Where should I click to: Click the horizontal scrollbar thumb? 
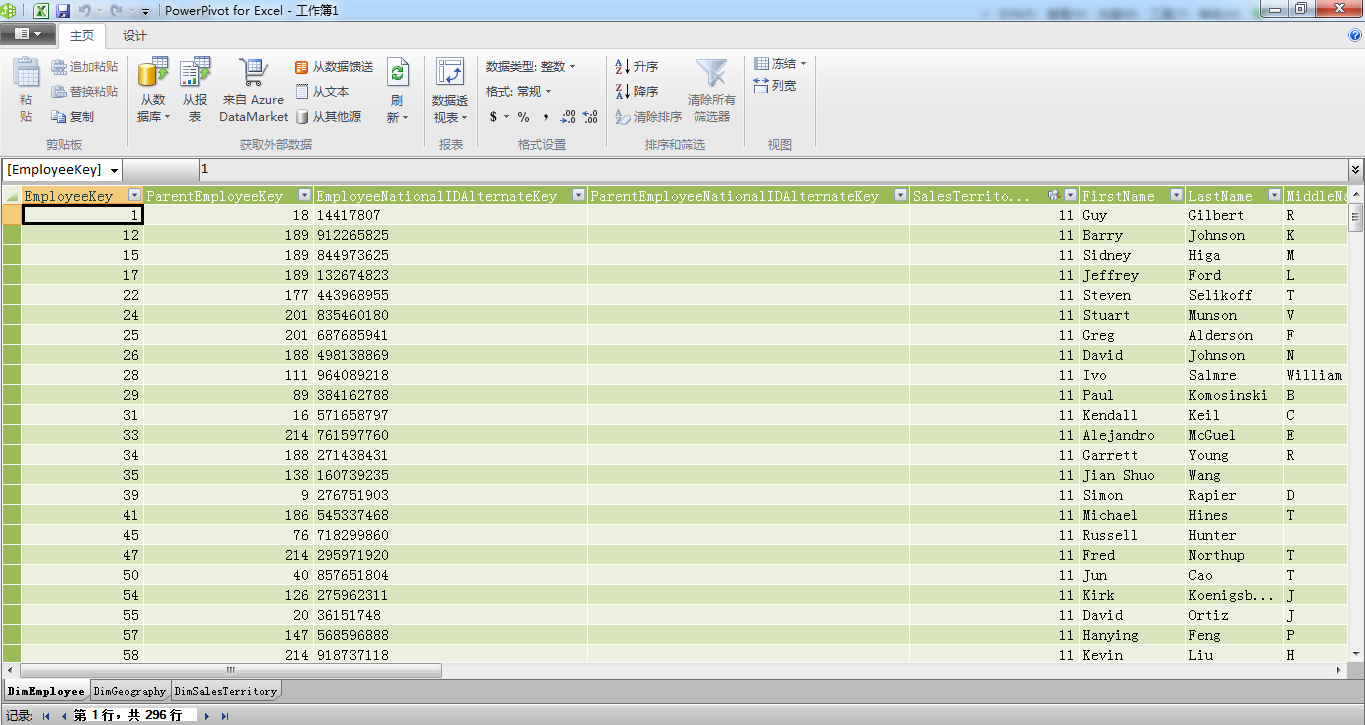point(230,670)
